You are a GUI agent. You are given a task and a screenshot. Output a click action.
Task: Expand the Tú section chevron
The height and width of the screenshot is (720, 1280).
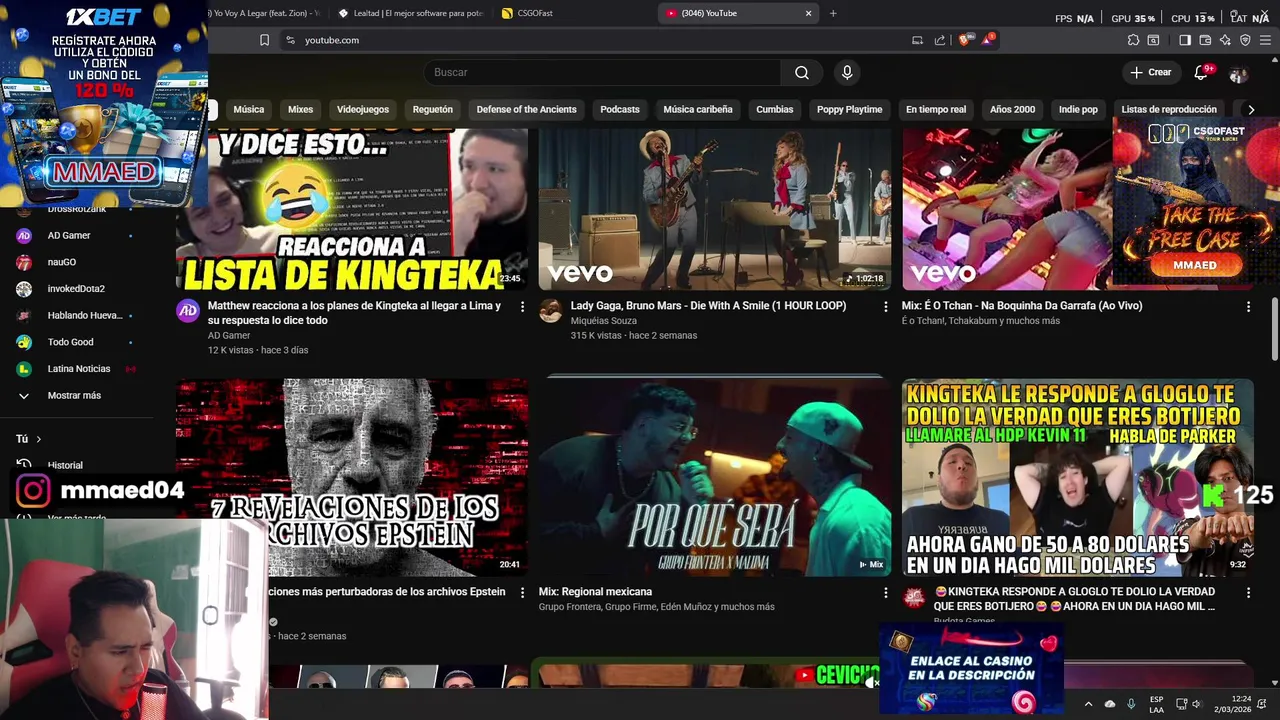38,439
